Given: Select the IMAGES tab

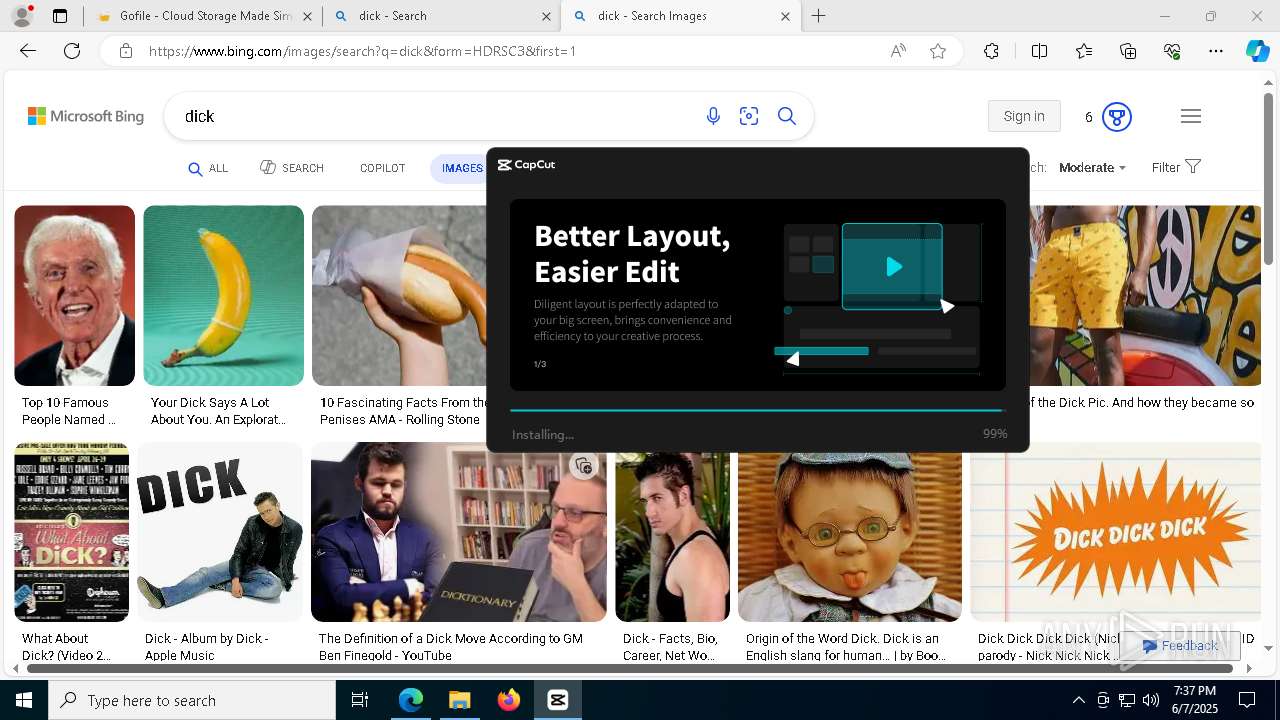Looking at the screenshot, I should 461,168.
